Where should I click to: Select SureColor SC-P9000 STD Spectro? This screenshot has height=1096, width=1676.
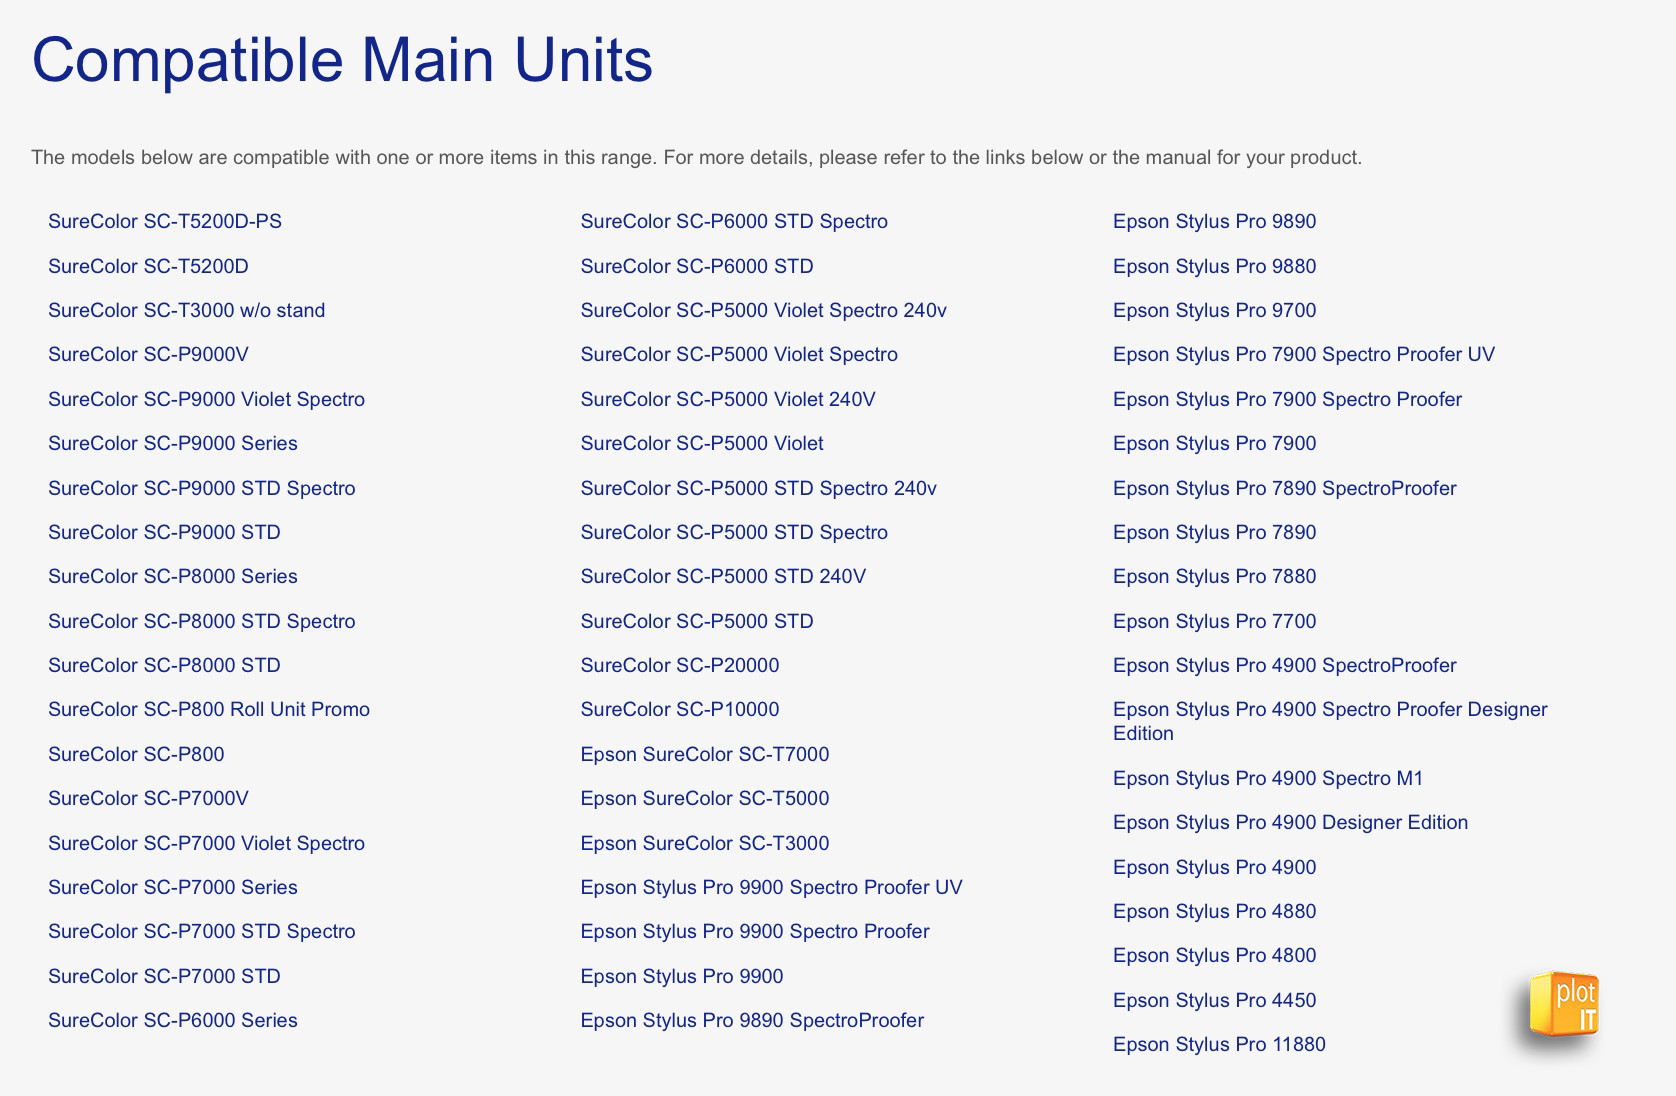202,488
